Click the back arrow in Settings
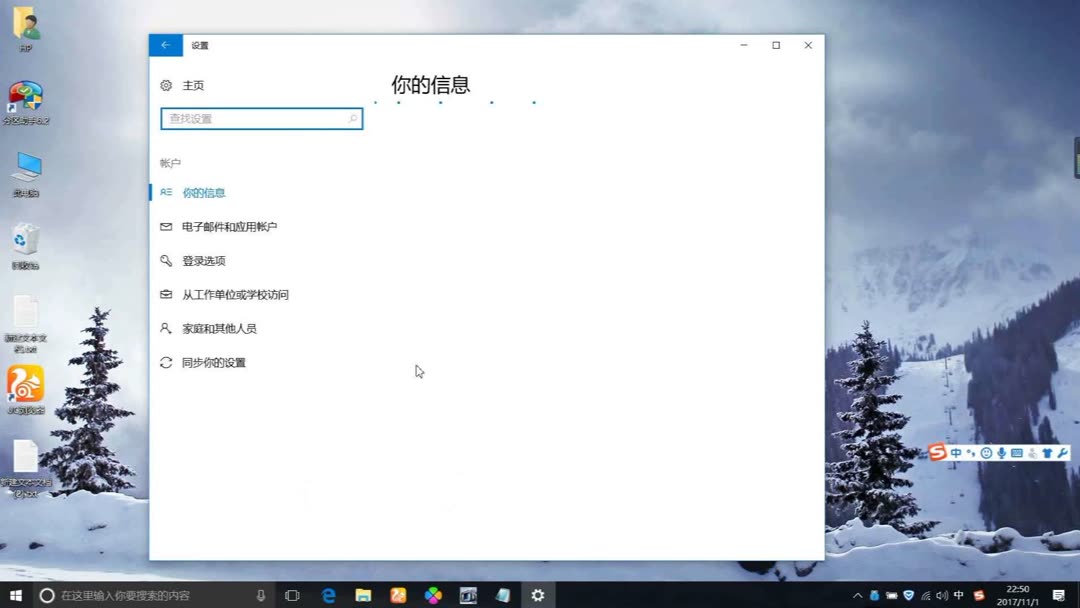This screenshot has height=608, width=1080. (165, 45)
